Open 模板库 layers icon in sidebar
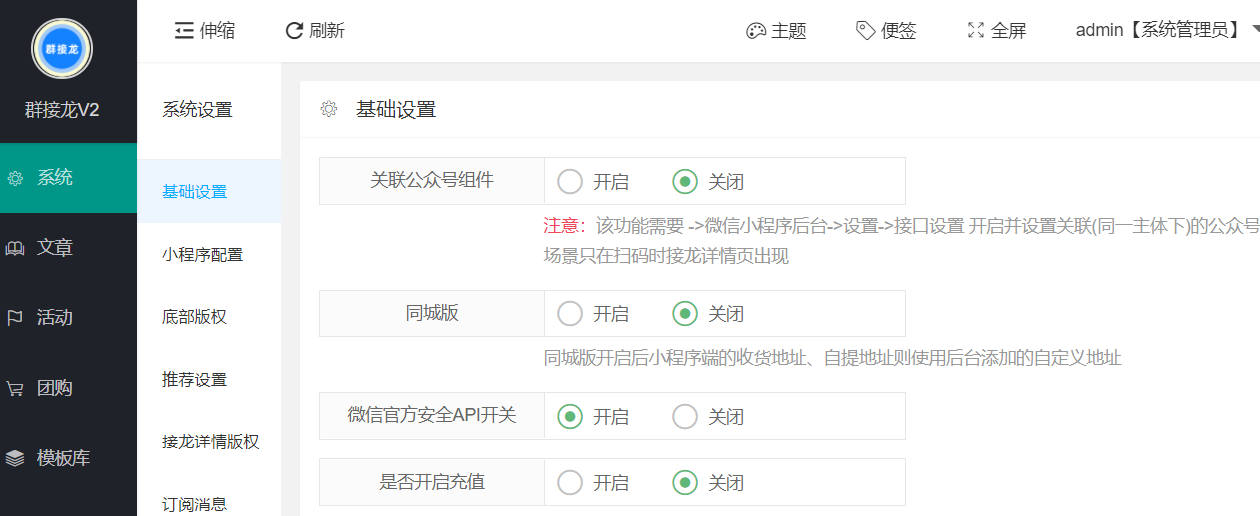Image resolution: width=1260 pixels, height=516 pixels. pos(15,458)
